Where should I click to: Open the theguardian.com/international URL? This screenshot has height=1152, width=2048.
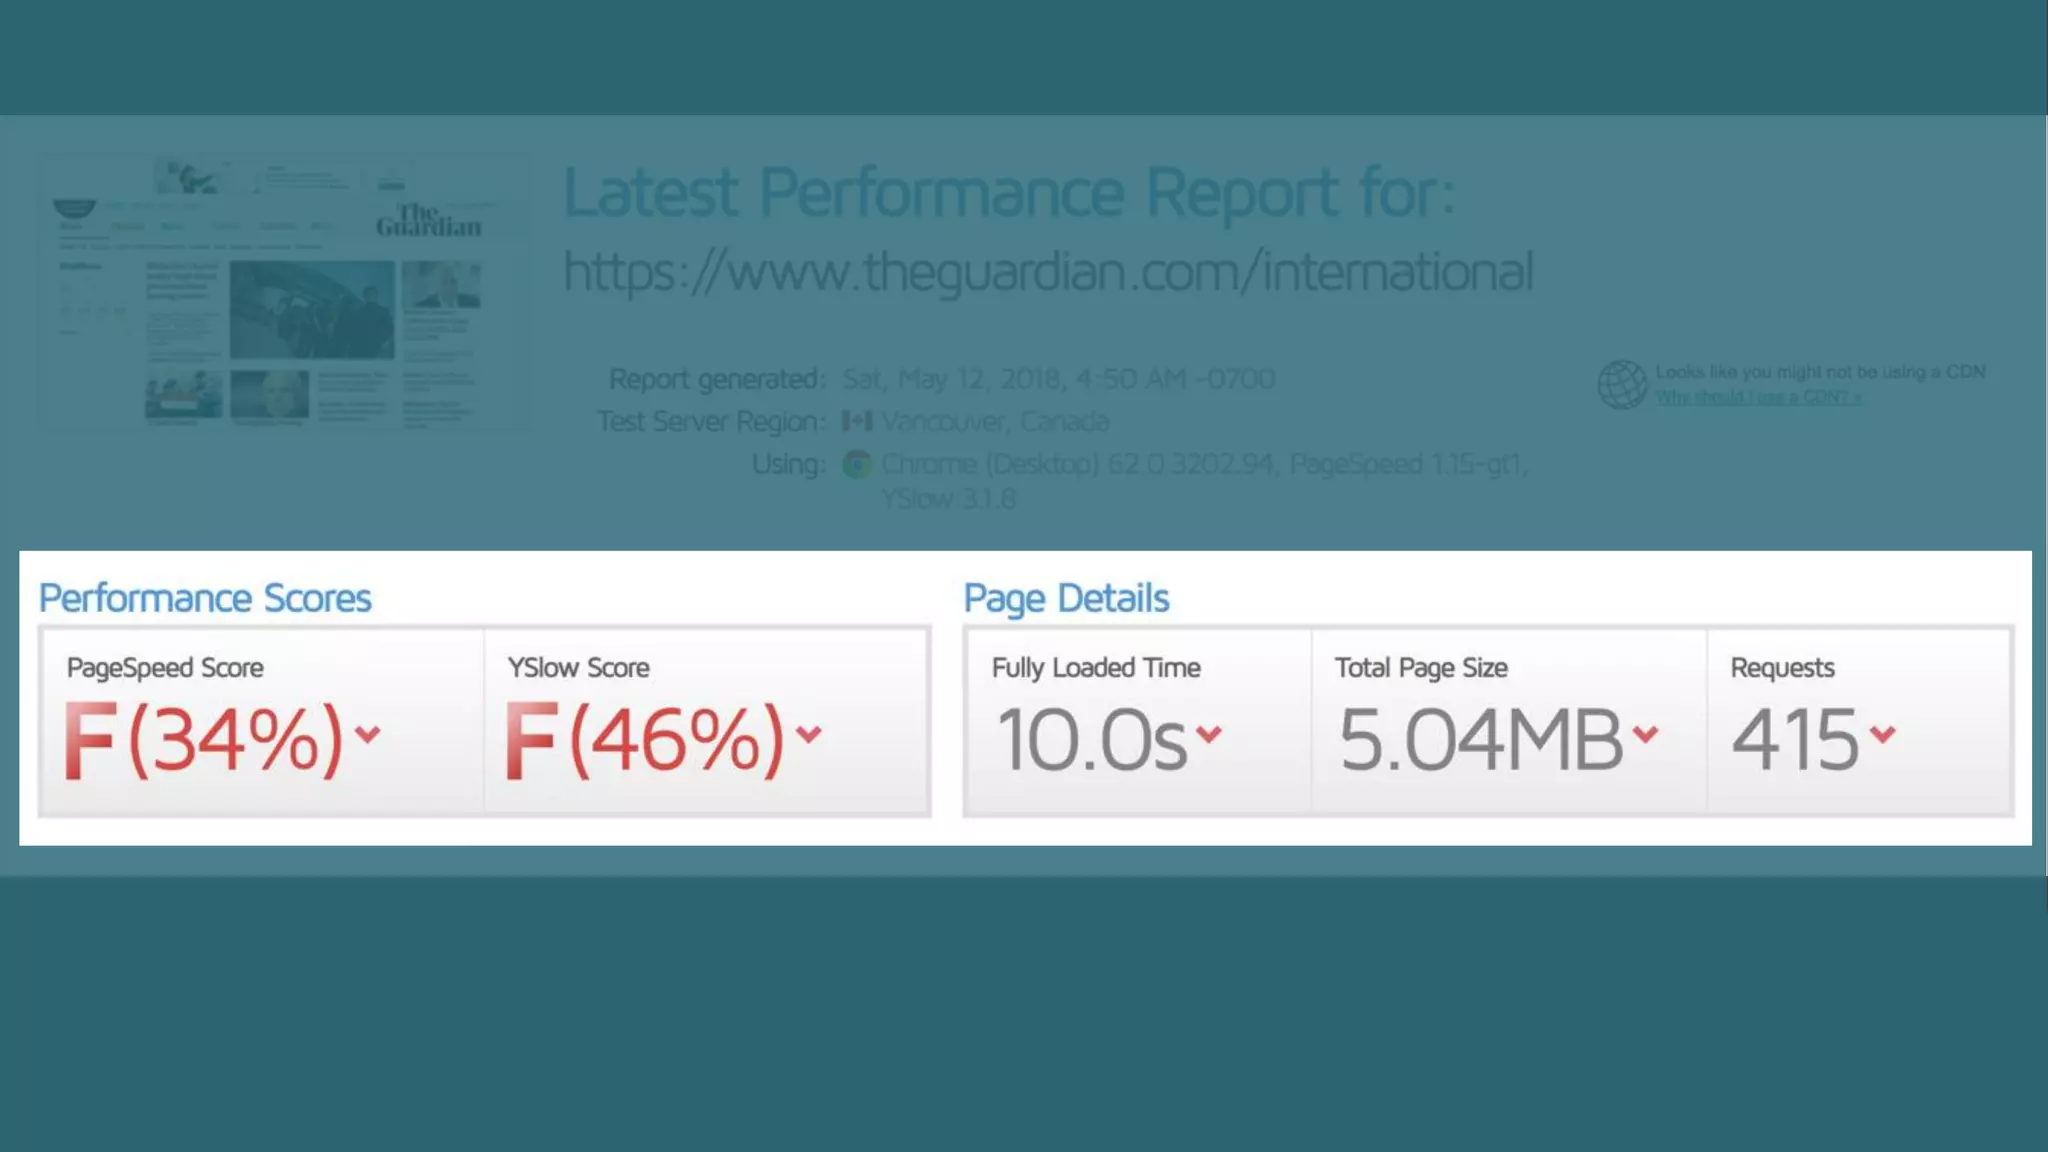click(1047, 272)
